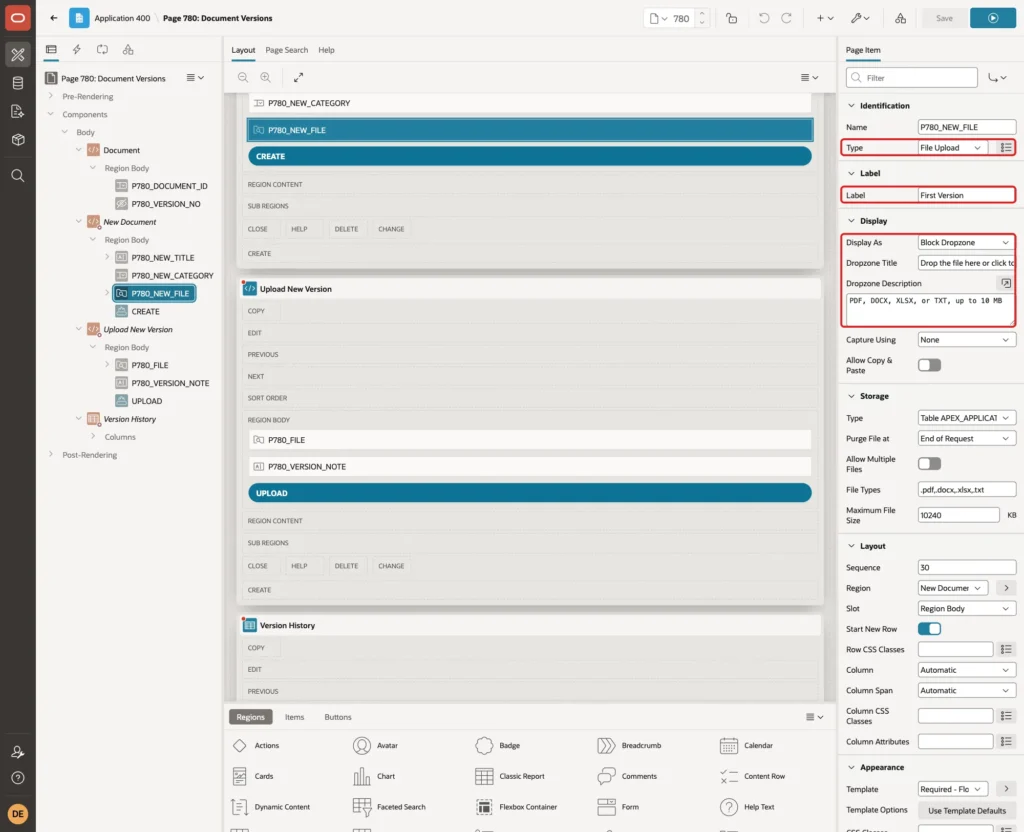Open the Gallery cube icon

(x=18, y=140)
